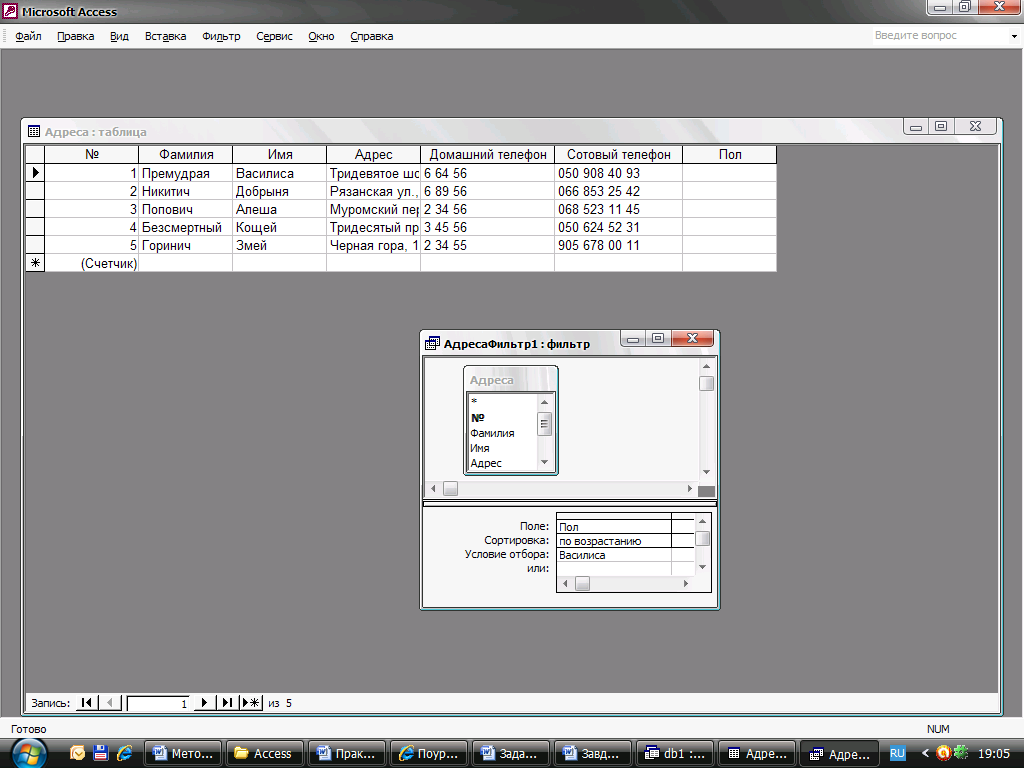Image resolution: width=1024 pixels, height=768 pixels.
Task: Click the Адреса field list title bar
Action: coord(511,380)
